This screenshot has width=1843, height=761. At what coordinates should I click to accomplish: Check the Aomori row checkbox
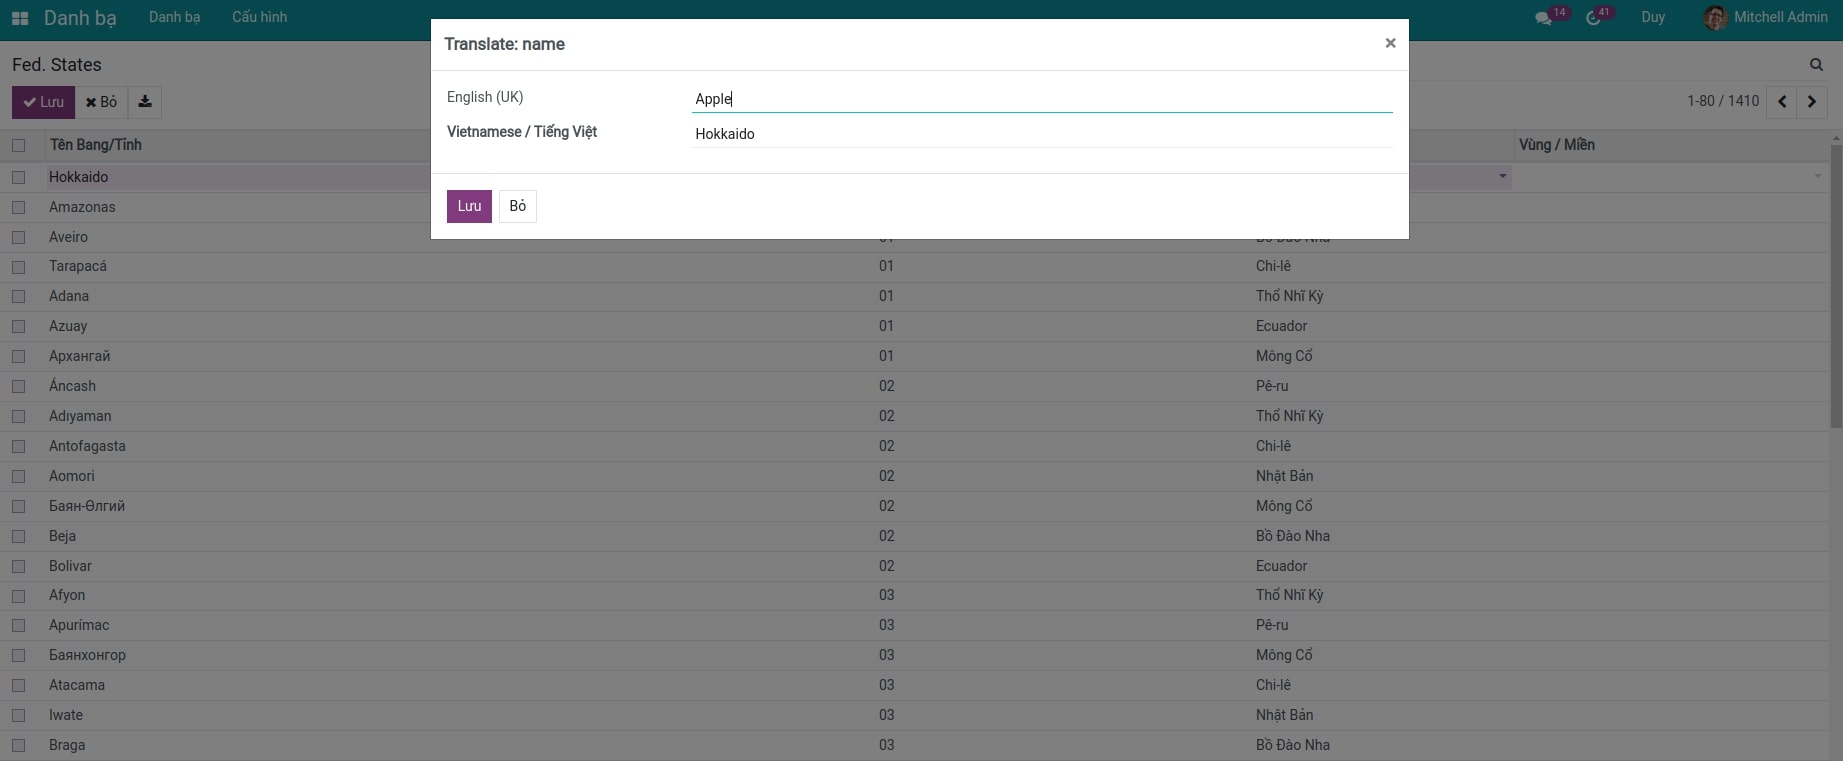[x=18, y=476]
